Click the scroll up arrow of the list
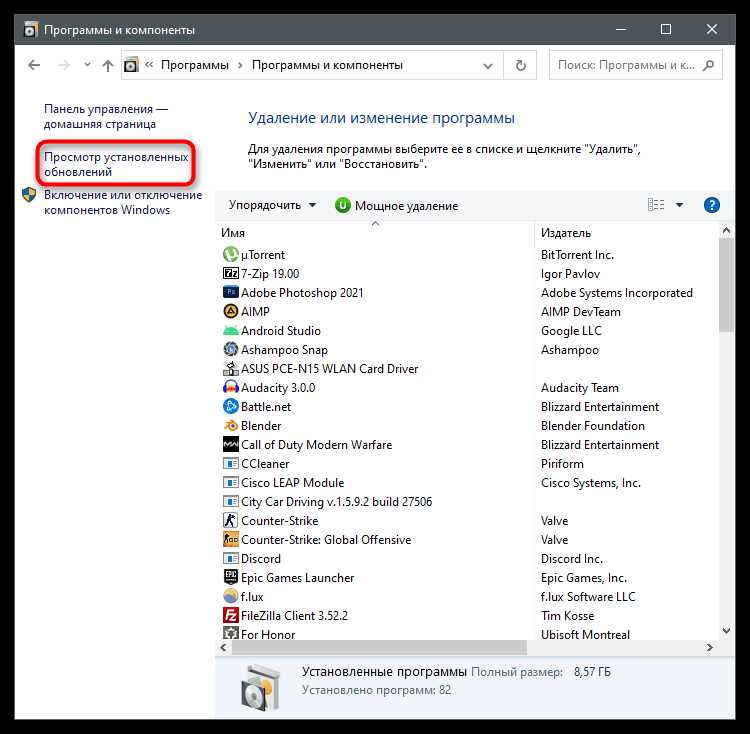Viewport: 750px width, 734px height. pyautogui.click(x=726, y=231)
